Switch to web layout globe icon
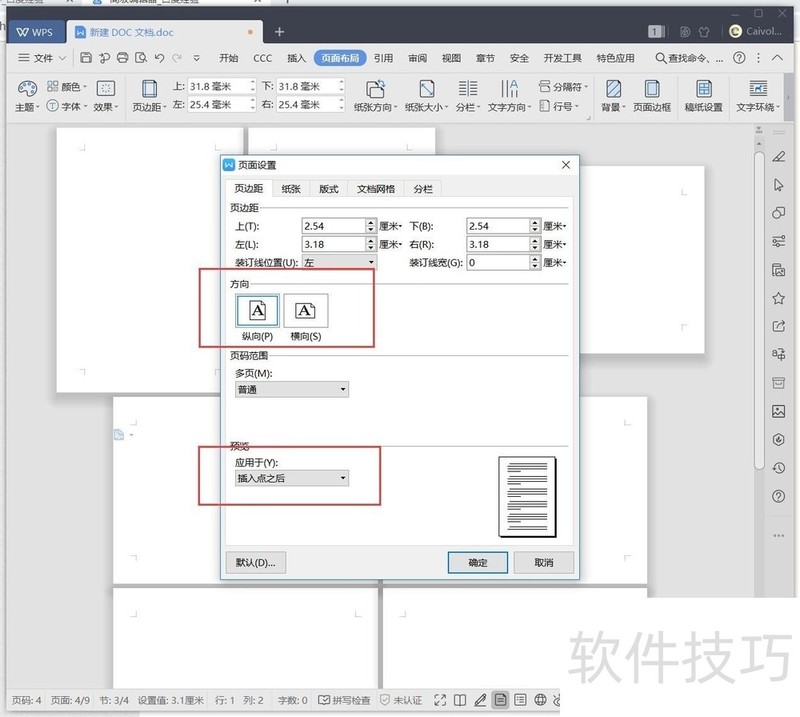 (x=540, y=700)
